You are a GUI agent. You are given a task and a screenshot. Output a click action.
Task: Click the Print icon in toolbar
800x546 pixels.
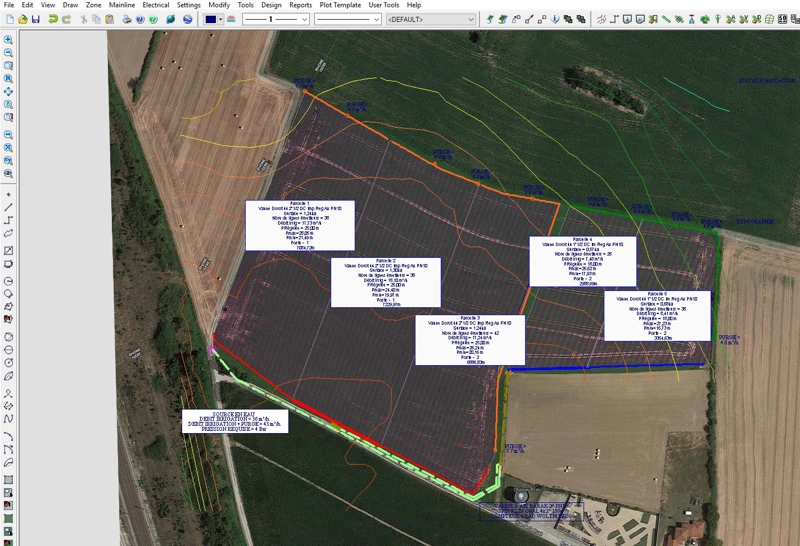(x=124, y=19)
